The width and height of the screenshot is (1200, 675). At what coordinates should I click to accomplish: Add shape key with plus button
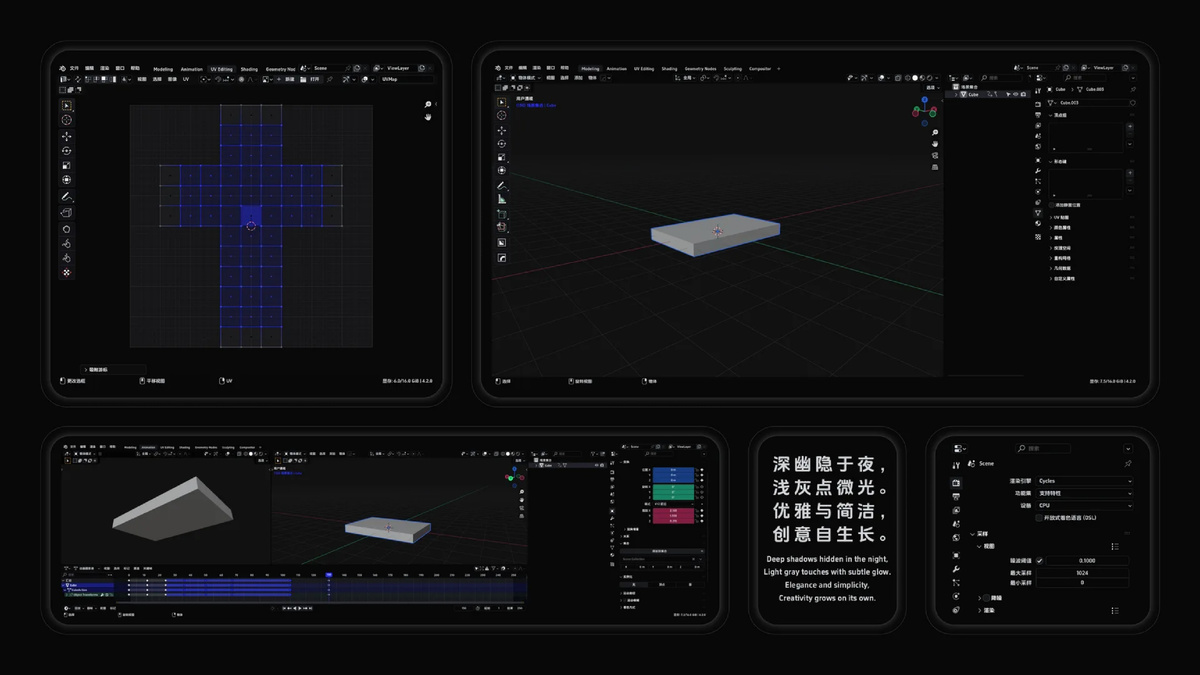pyautogui.click(x=1130, y=173)
